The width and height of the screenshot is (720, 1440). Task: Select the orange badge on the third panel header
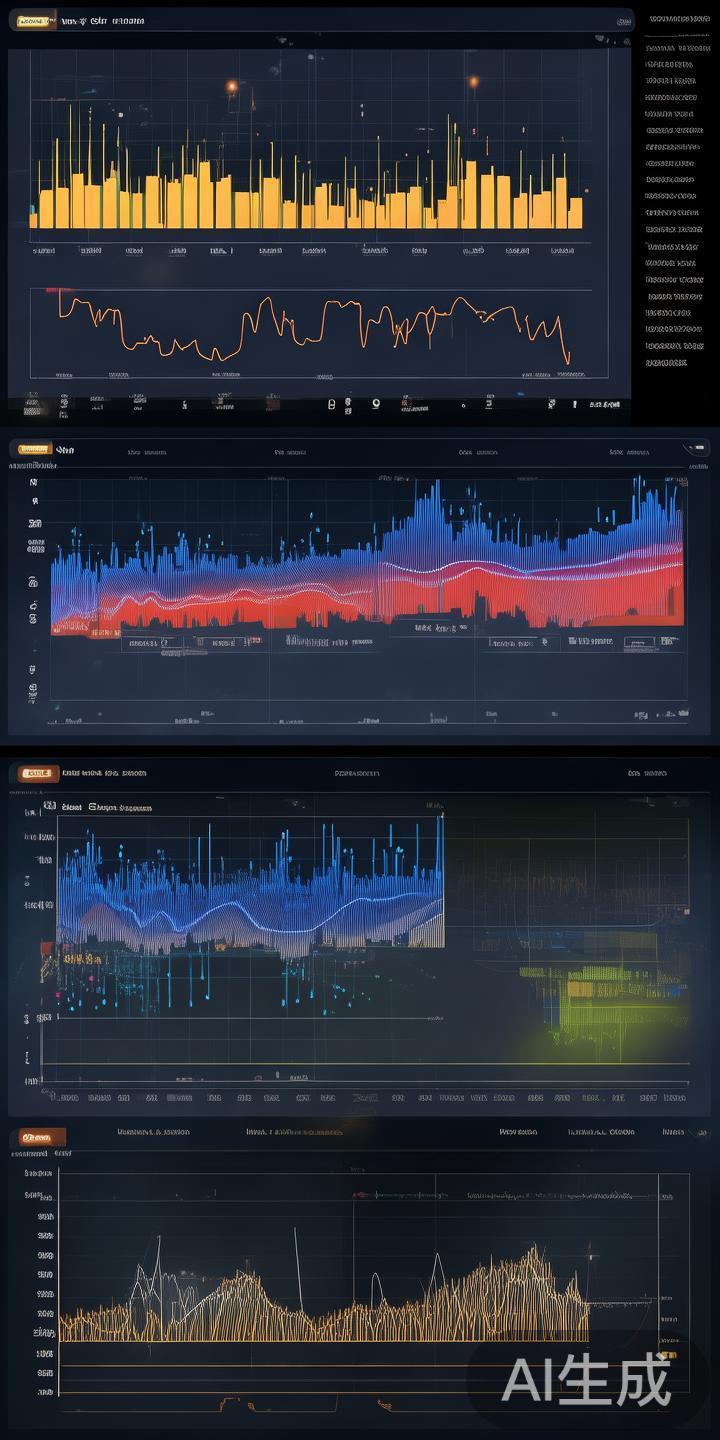click(x=39, y=773)
